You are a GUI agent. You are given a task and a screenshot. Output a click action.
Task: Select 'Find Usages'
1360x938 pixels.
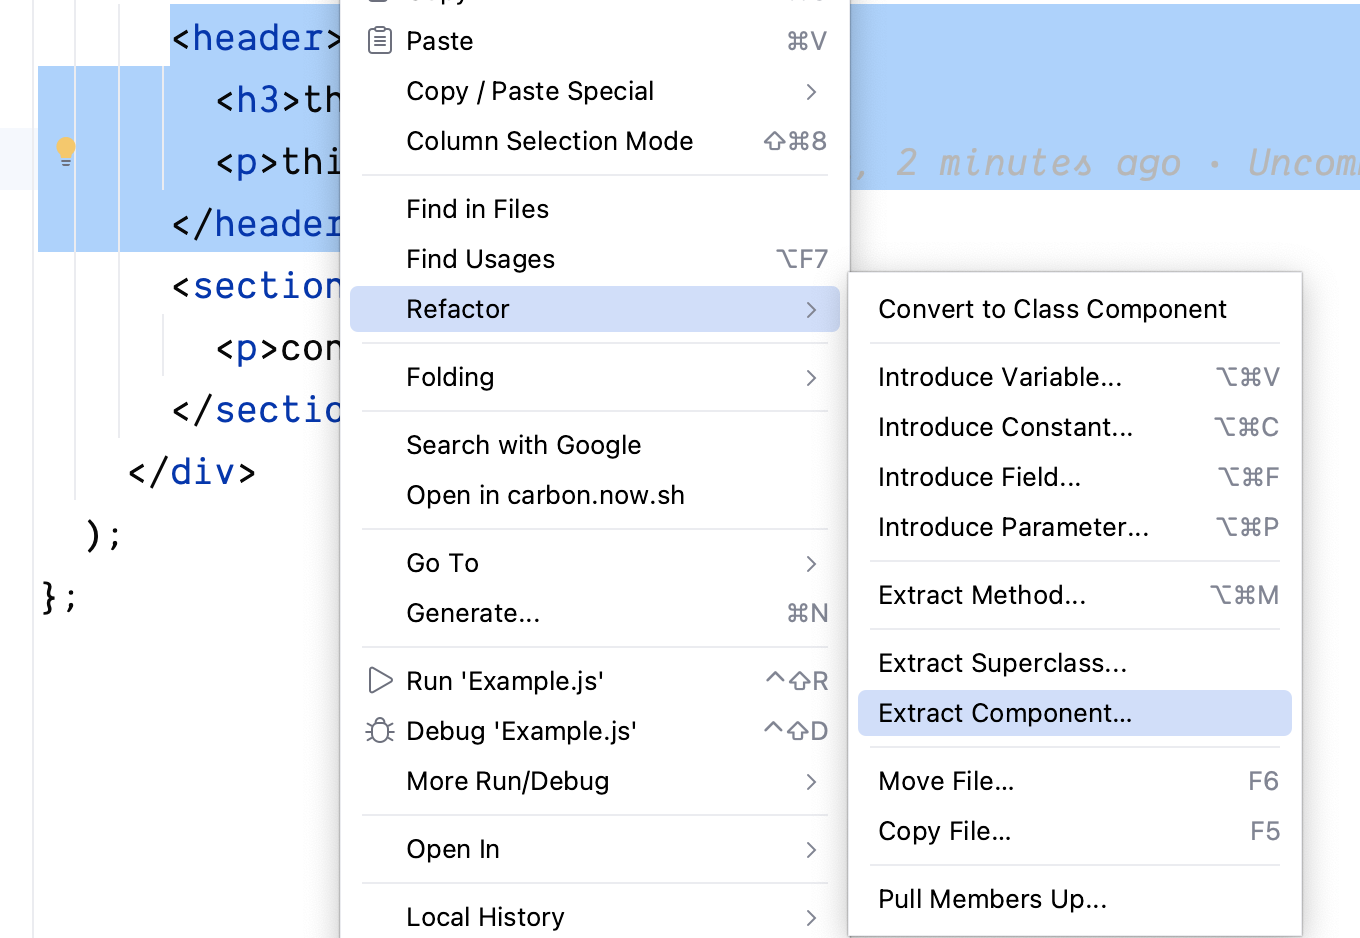[480, 259]
